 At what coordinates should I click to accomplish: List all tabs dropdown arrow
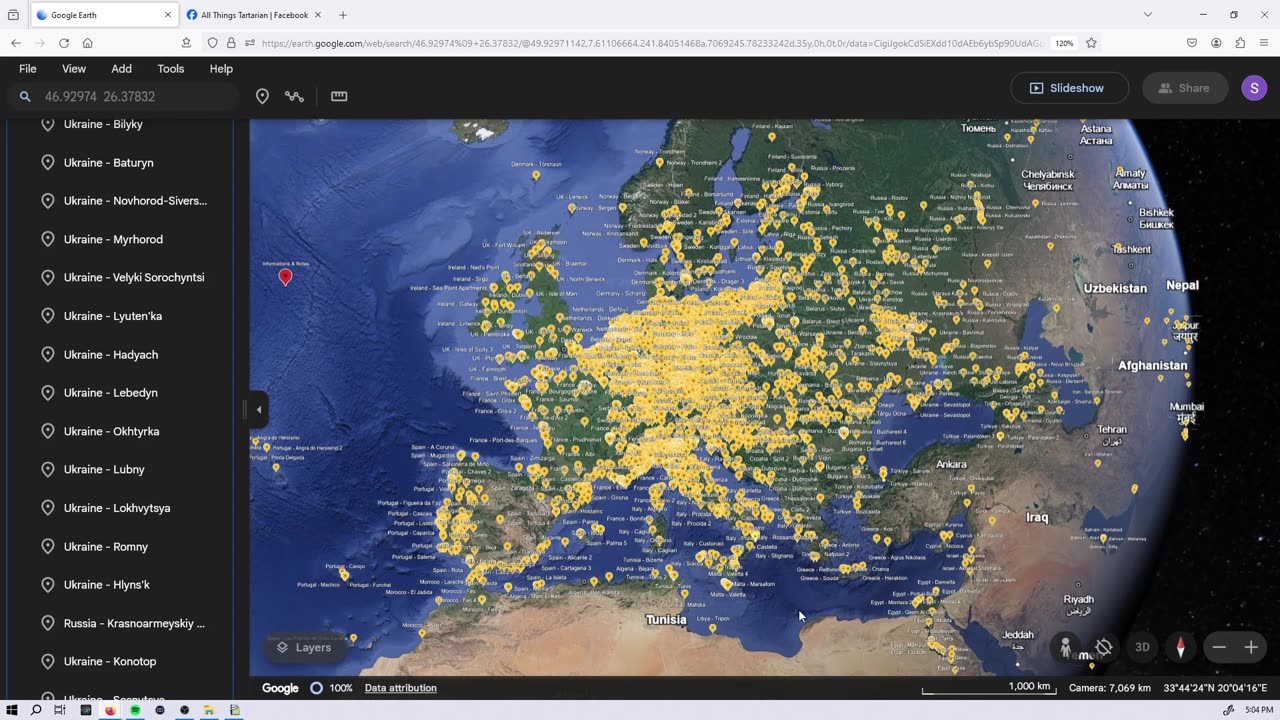pos(1147,15)
